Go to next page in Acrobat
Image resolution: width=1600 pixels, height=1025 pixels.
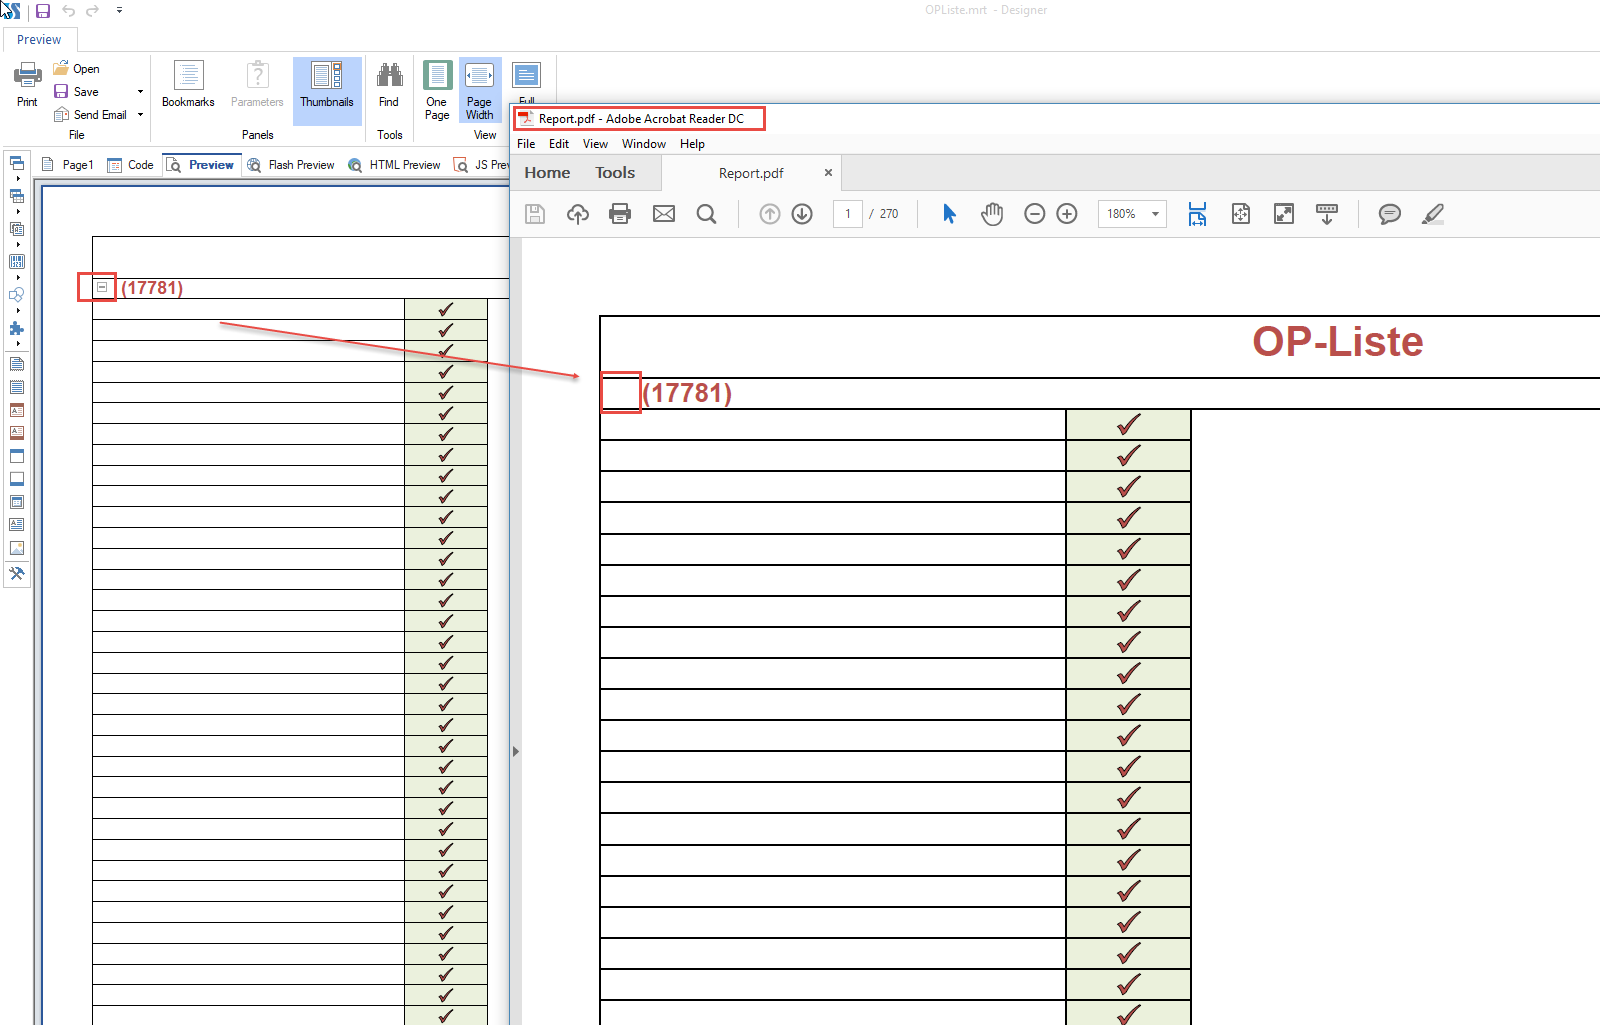pyautogui.click(x=802, y=214)
